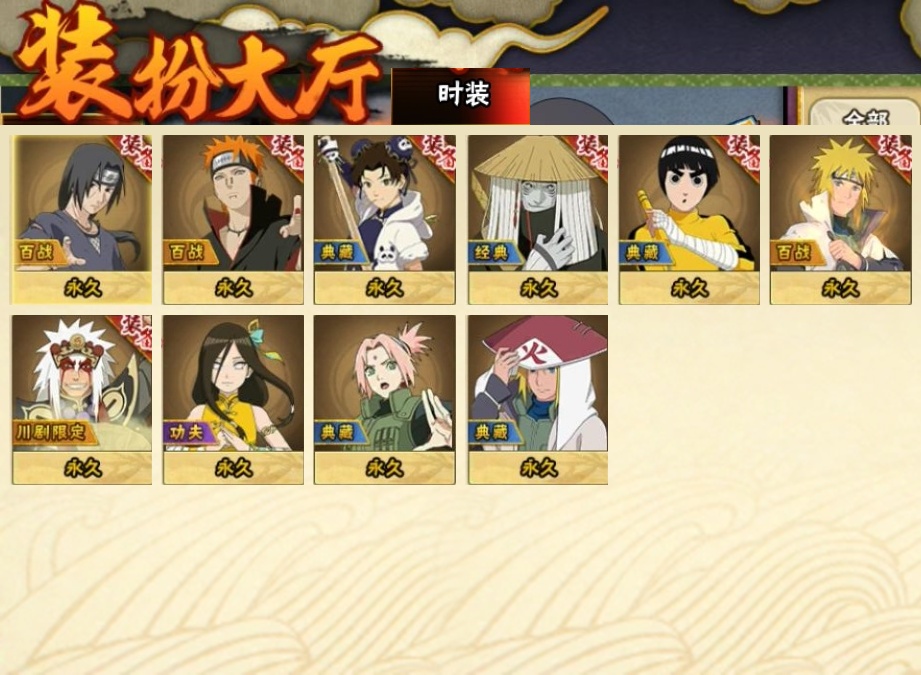Image resolution: width=921 pixels, height=675 pixels.
Task: Click 永久 label under the Pain card
Action: [x=233, y=288]
